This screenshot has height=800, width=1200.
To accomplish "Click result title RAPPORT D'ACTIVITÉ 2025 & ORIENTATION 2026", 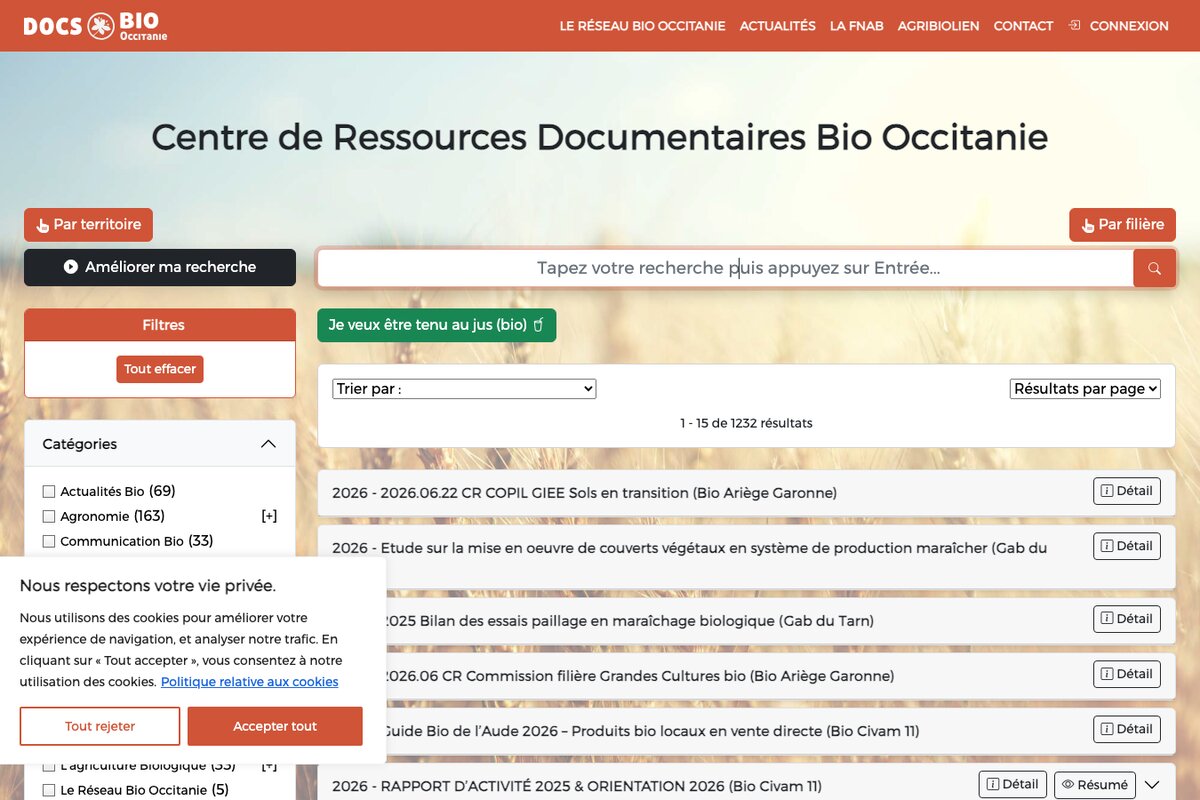I will (577, 786).
